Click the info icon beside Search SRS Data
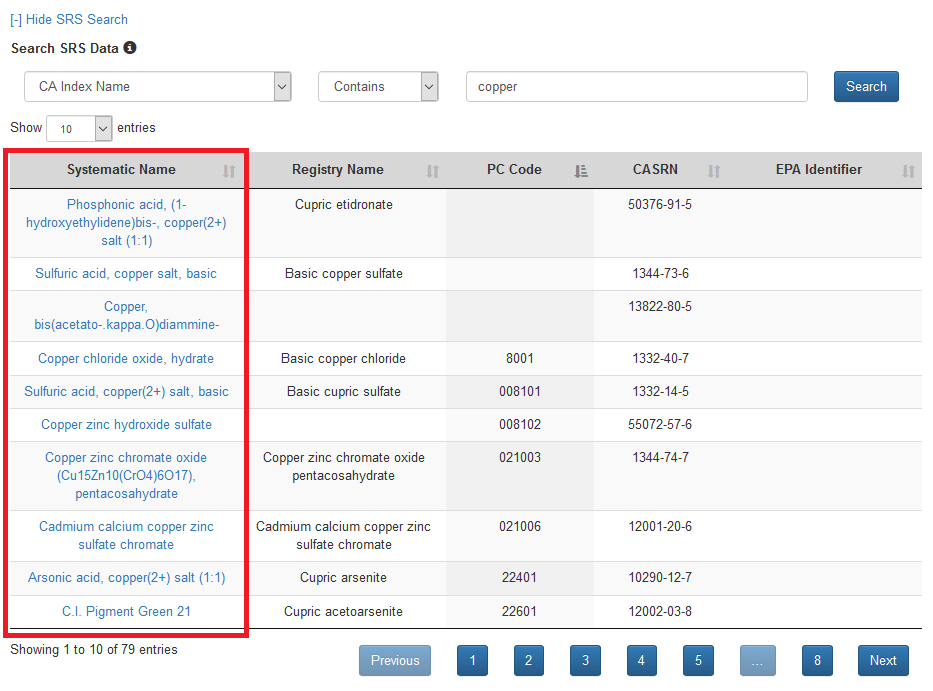The width and height of the screenshot is (933, 691). (x=130, y=48)
